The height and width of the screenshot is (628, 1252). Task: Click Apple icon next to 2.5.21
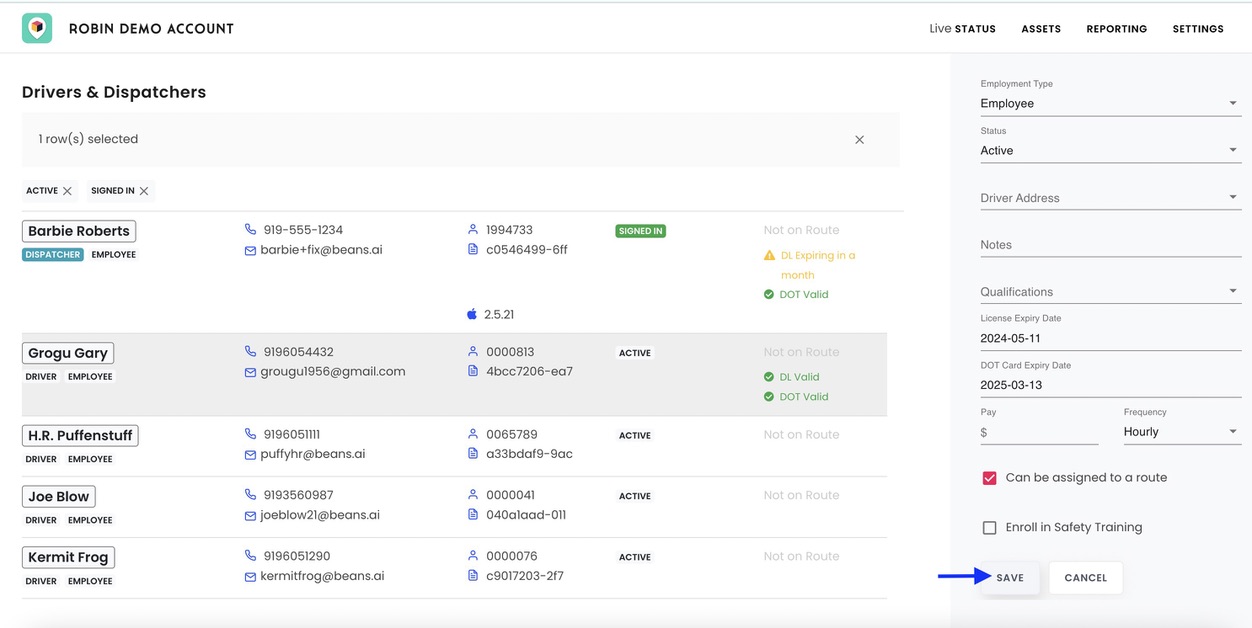(472, 314)
